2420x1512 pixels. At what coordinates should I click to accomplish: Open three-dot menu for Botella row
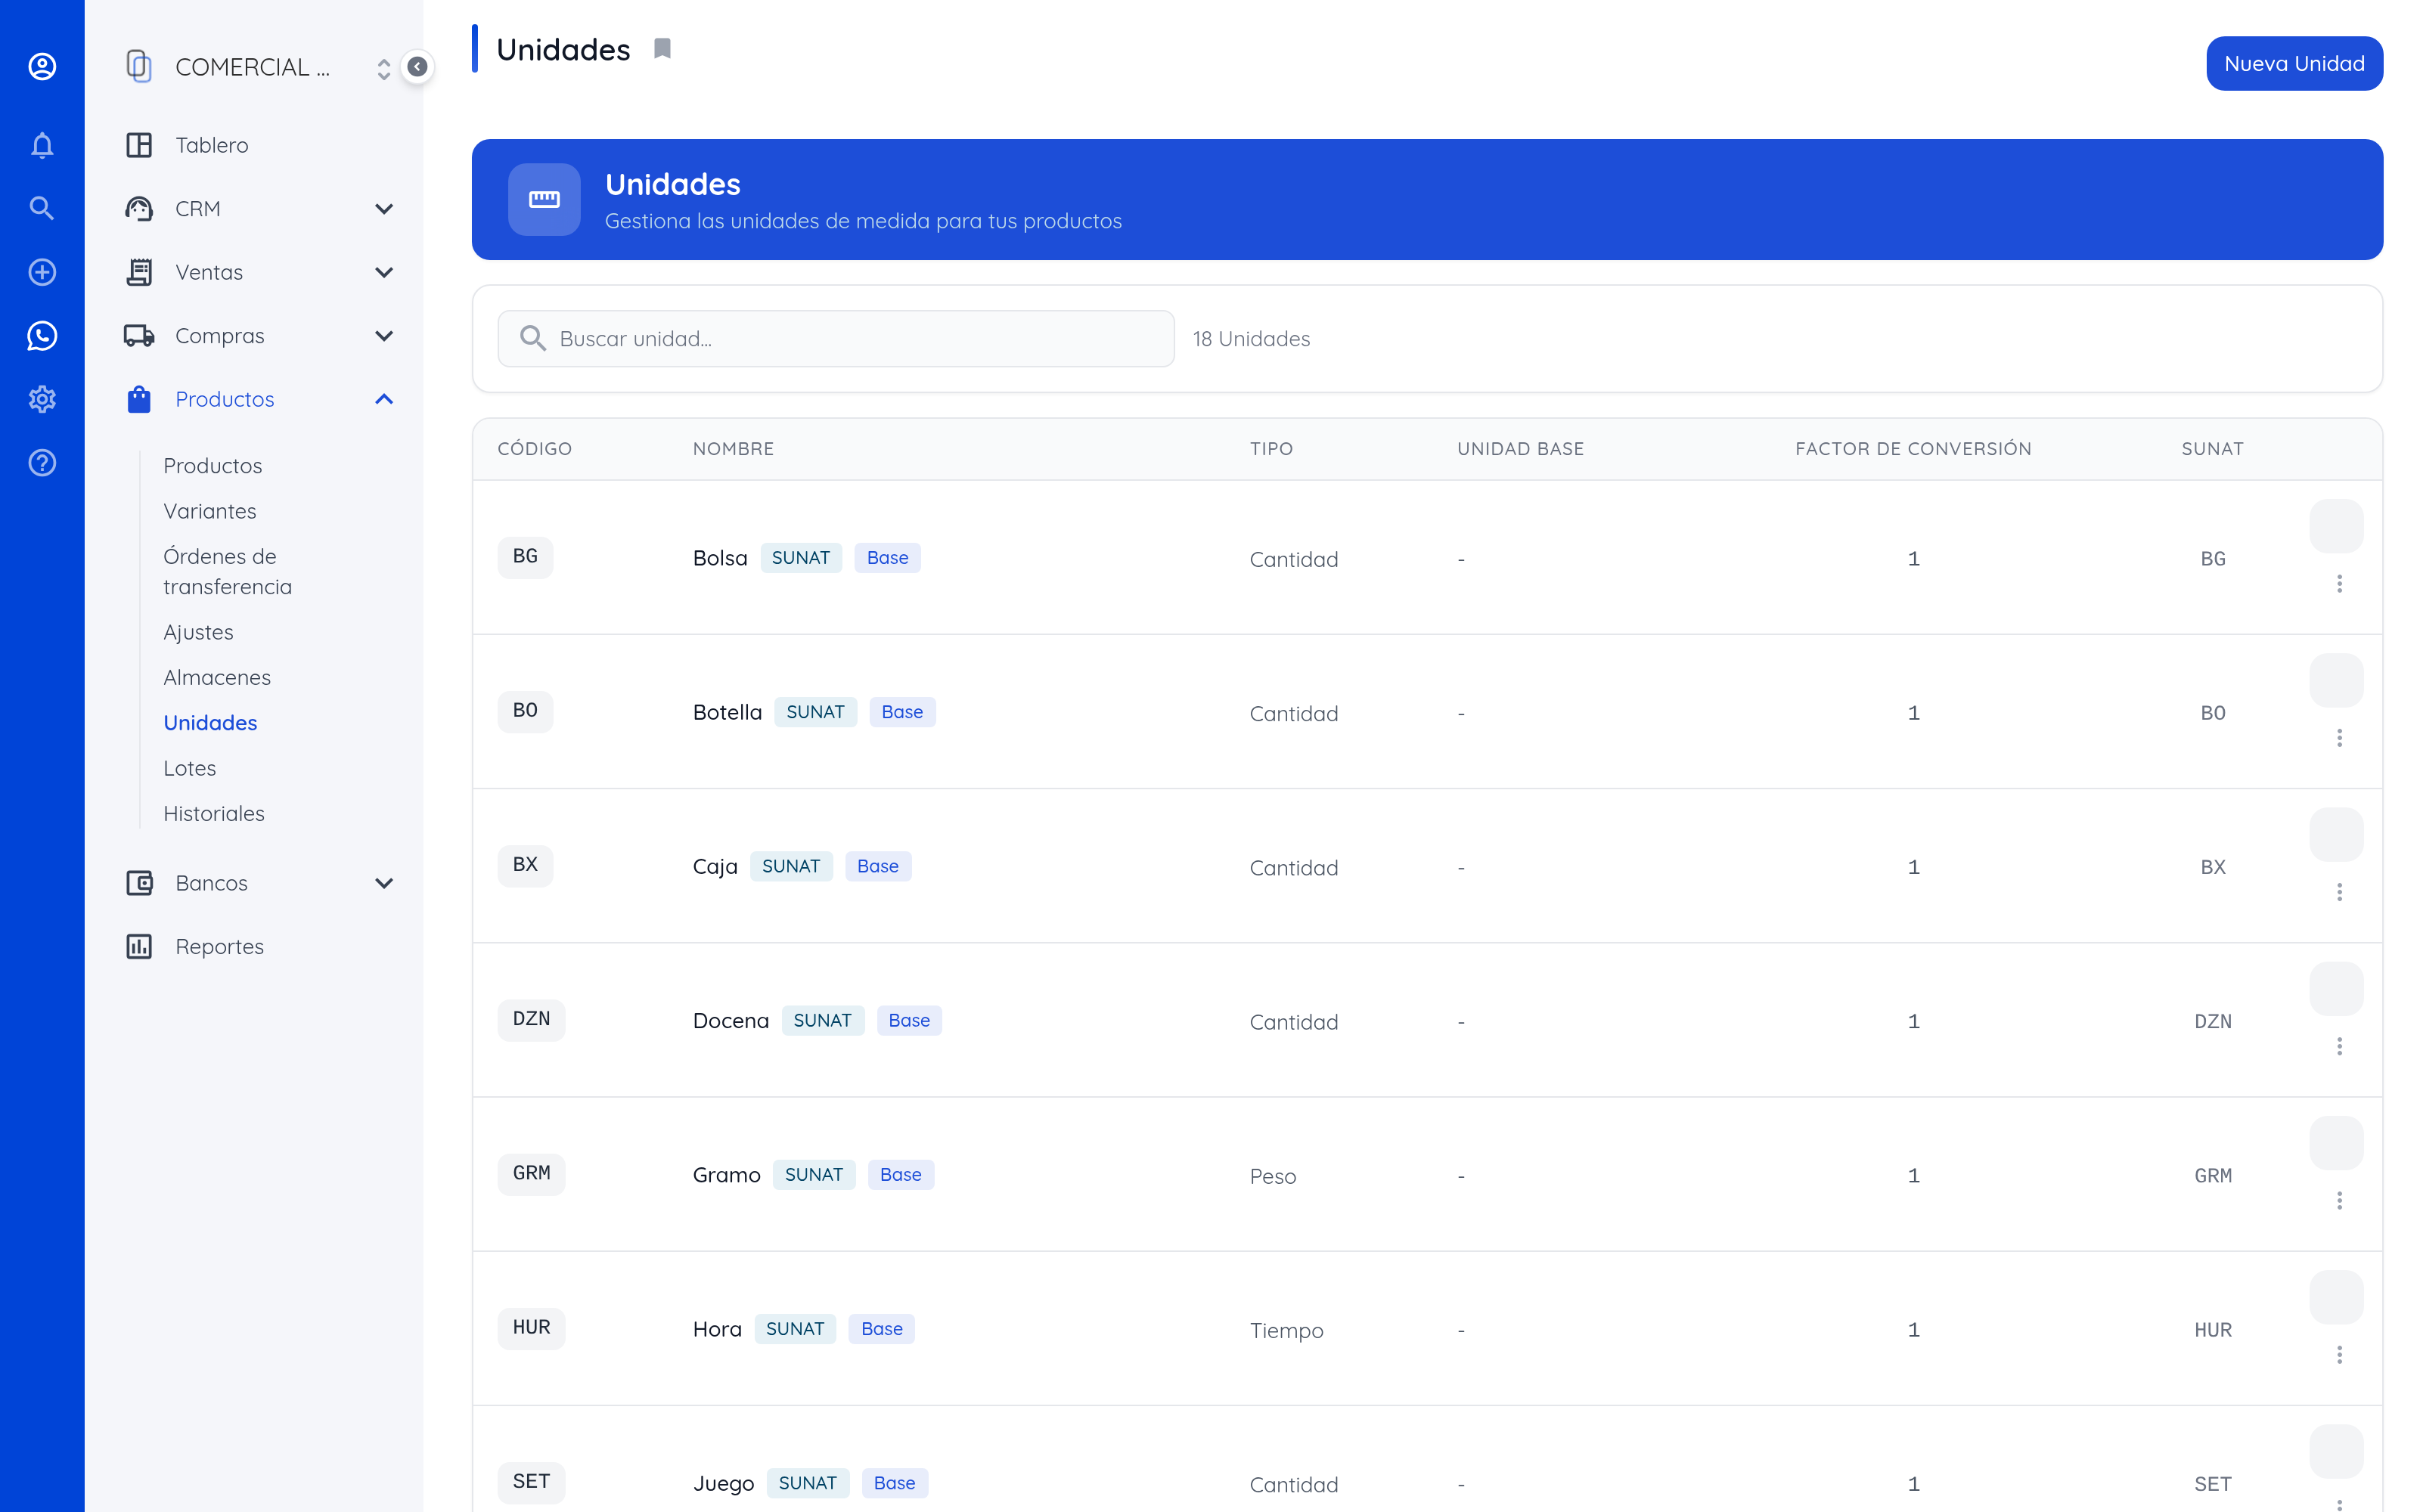point(2339,737)
